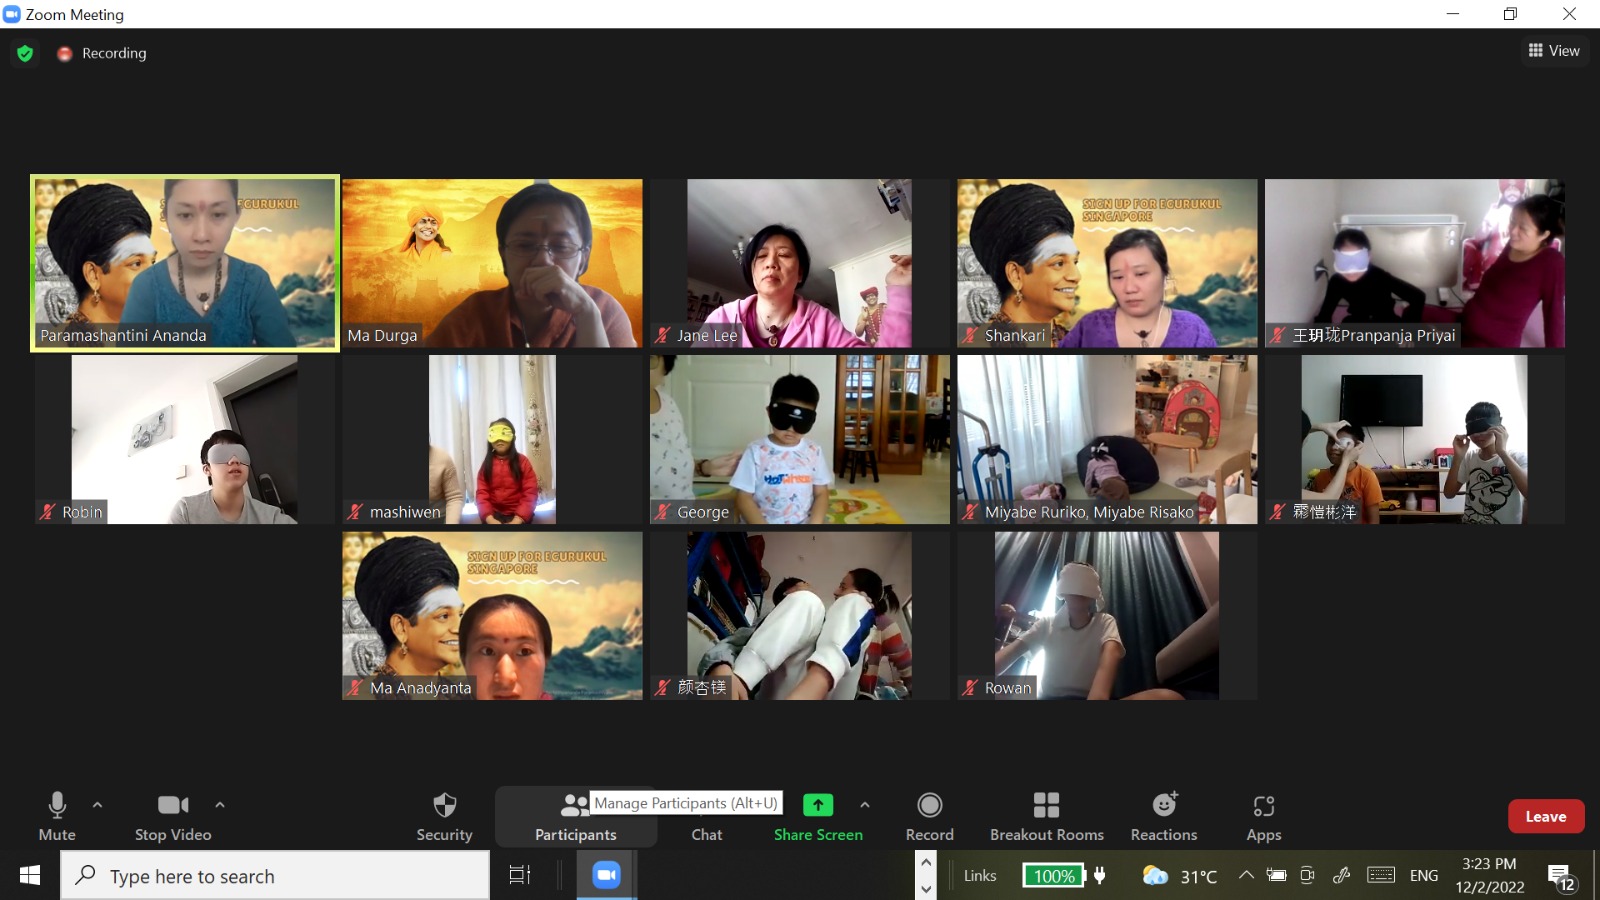Click the red Leave button
Viewport: 1600px width, 900px height.
point(1545,816)
